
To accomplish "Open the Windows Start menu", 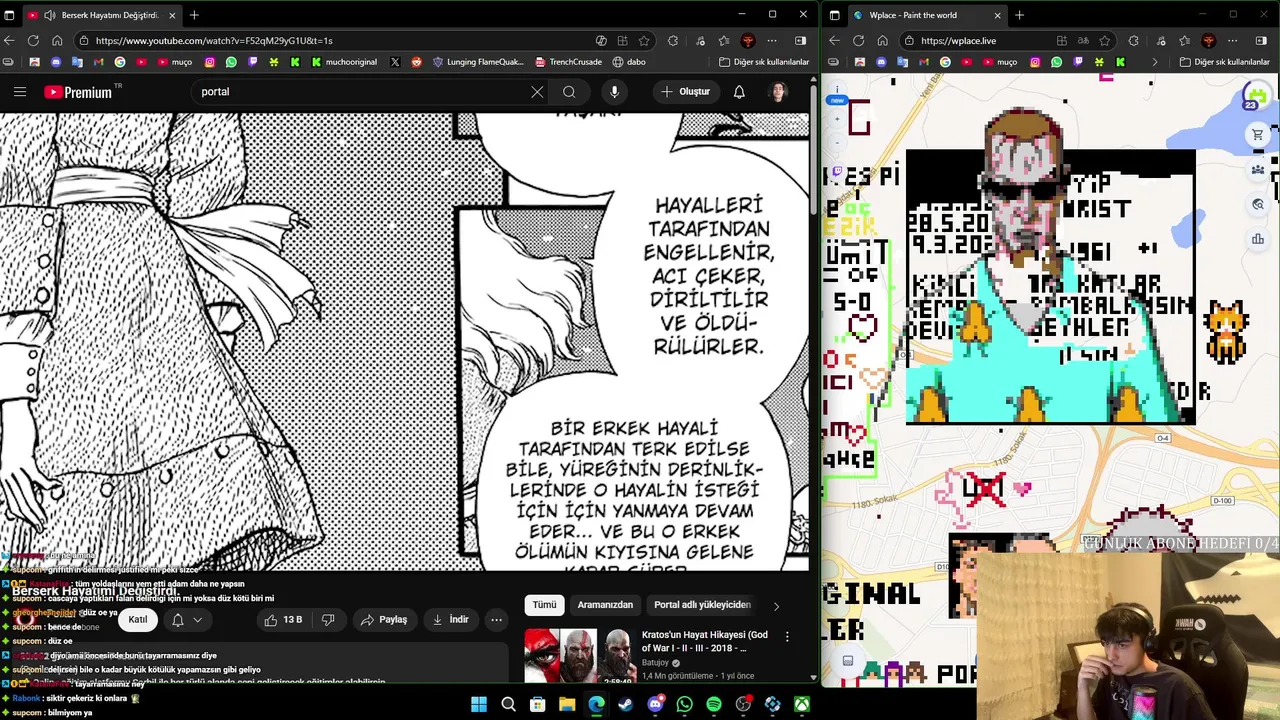I will pyautogui.click(x=479, y=705).
